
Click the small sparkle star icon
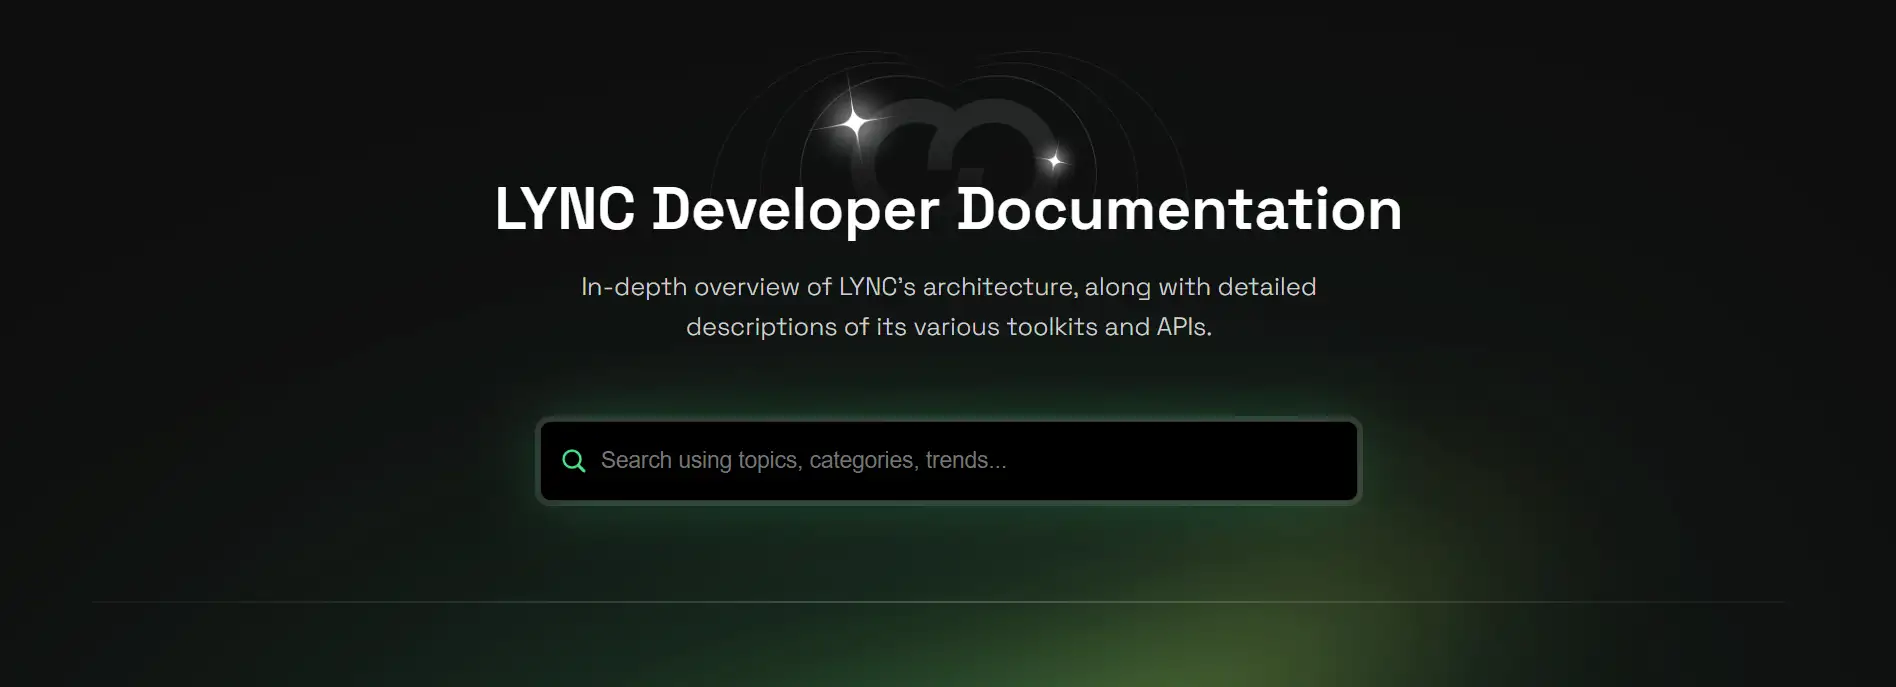1054,160
